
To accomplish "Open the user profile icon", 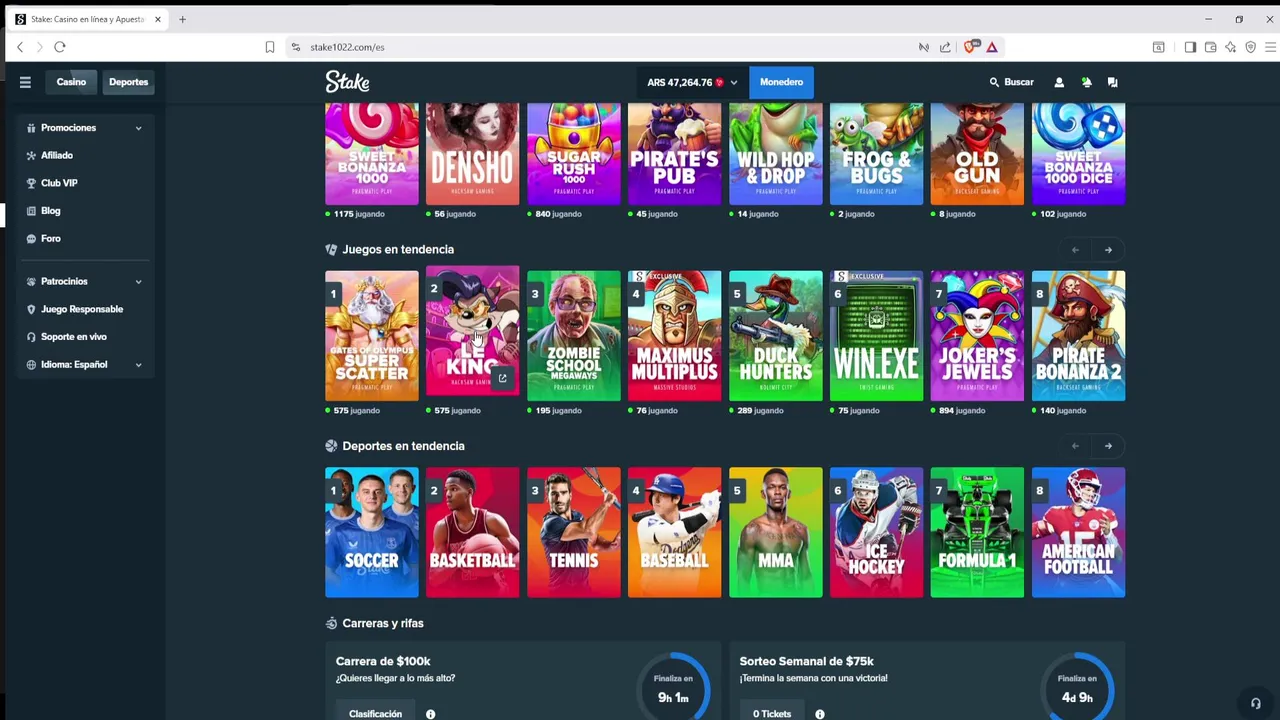I will click(x=1059, y=82).
